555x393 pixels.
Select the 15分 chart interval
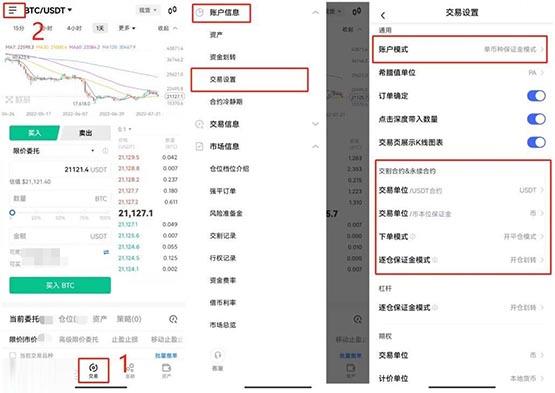[18, 28]
